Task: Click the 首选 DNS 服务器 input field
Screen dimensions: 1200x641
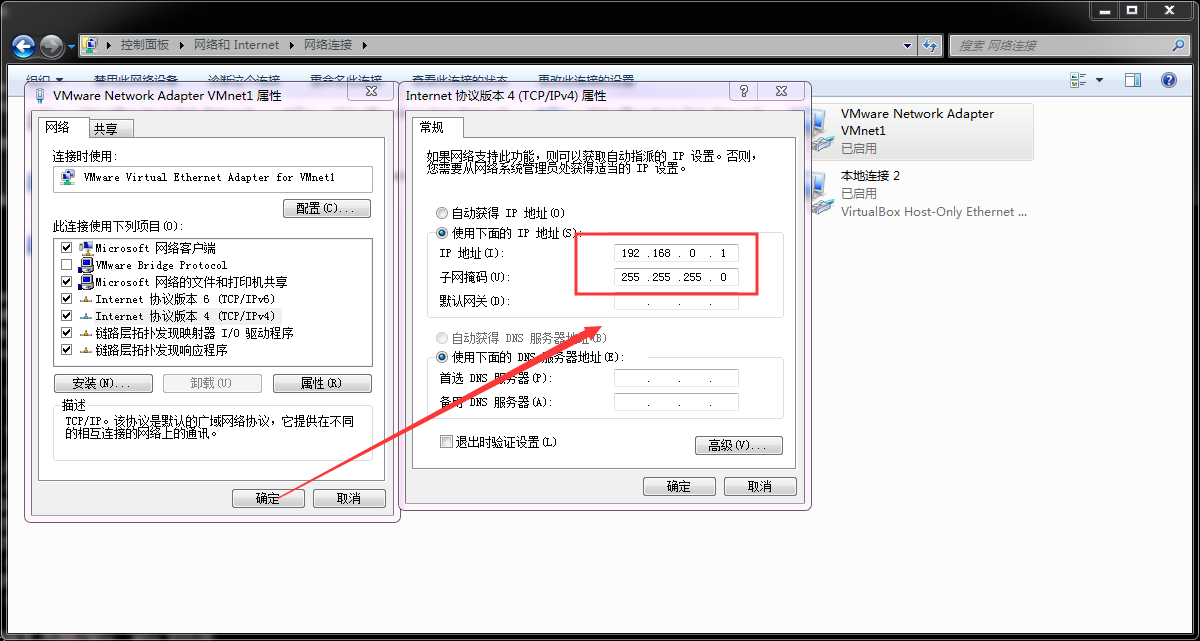Action: (x=676, y=378)
